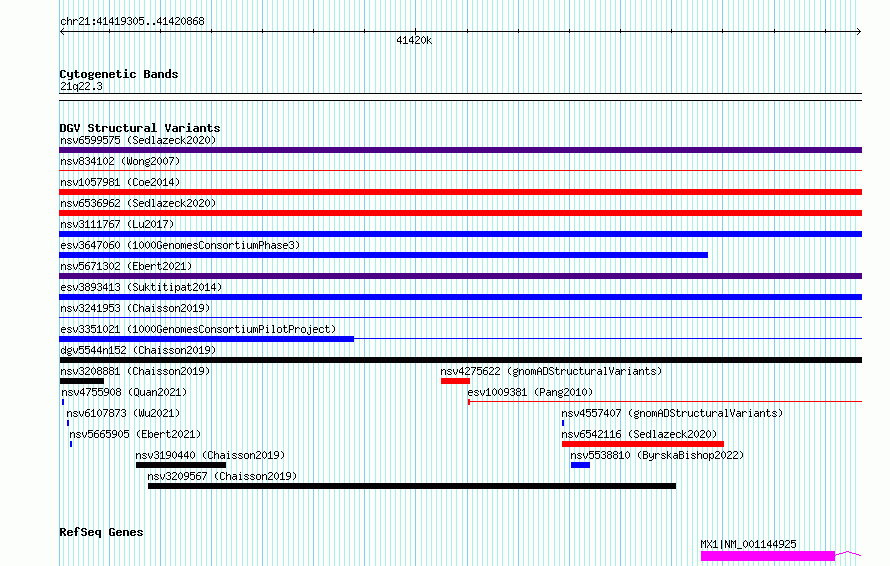Click the short black nsv3208881 bar

click(82, 381)
